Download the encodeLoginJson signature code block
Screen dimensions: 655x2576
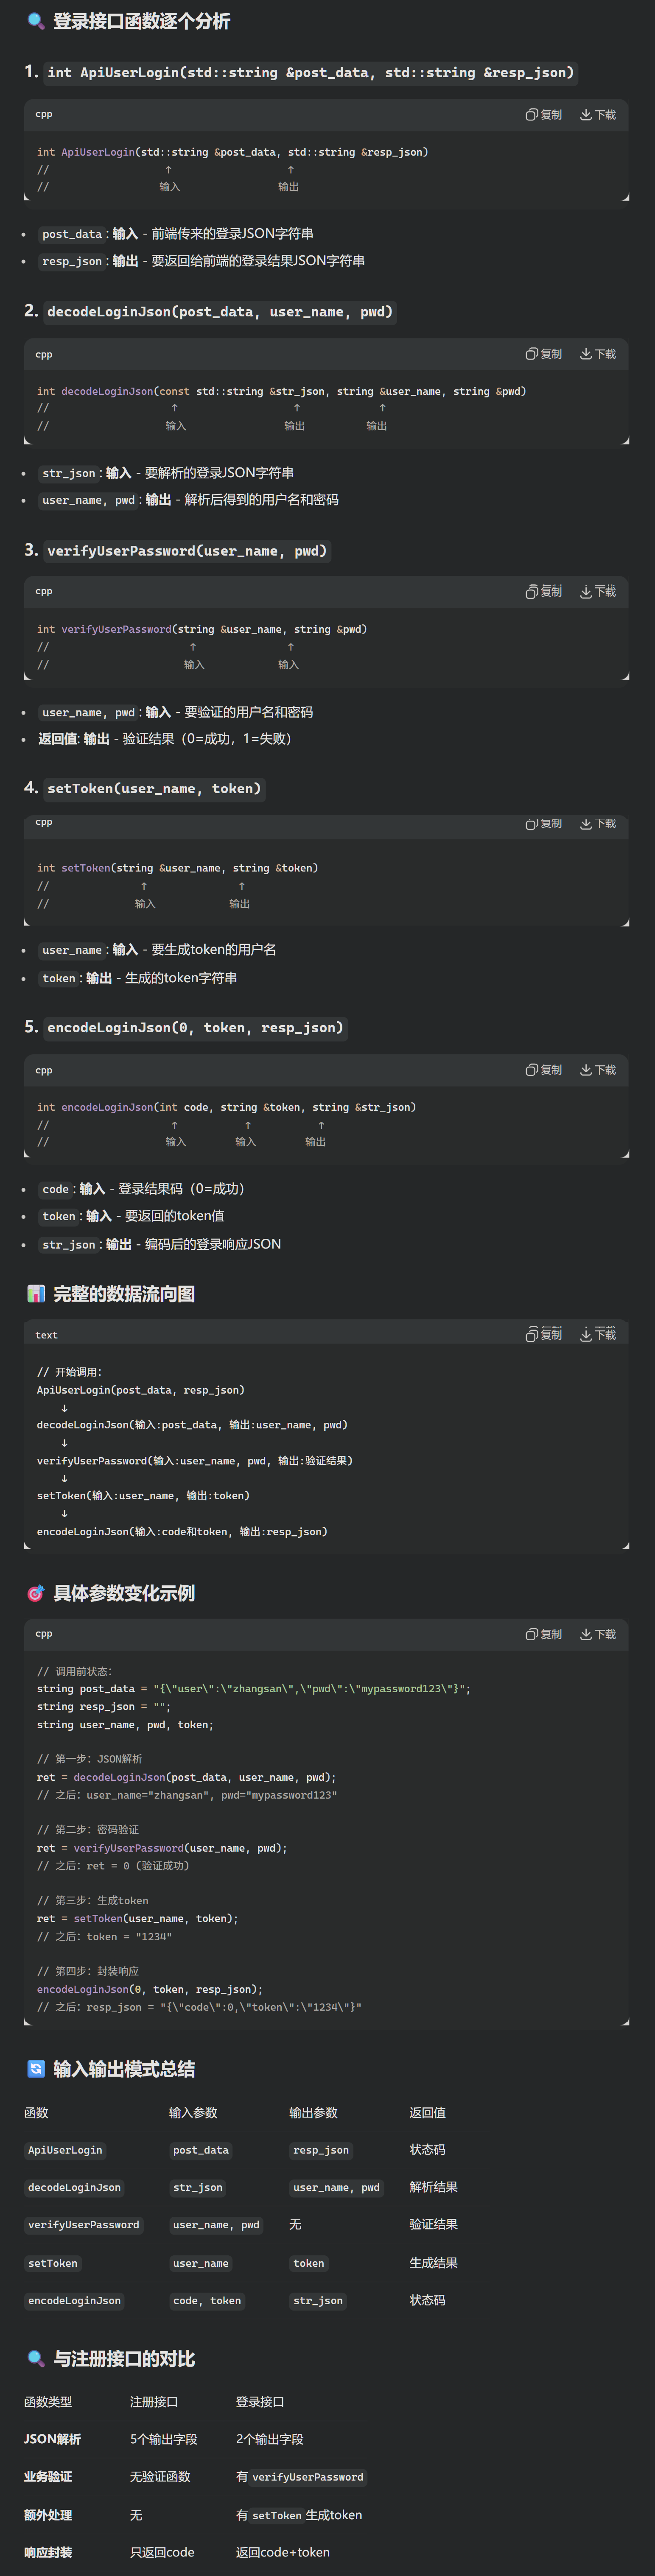click(x=598, y=1070)
